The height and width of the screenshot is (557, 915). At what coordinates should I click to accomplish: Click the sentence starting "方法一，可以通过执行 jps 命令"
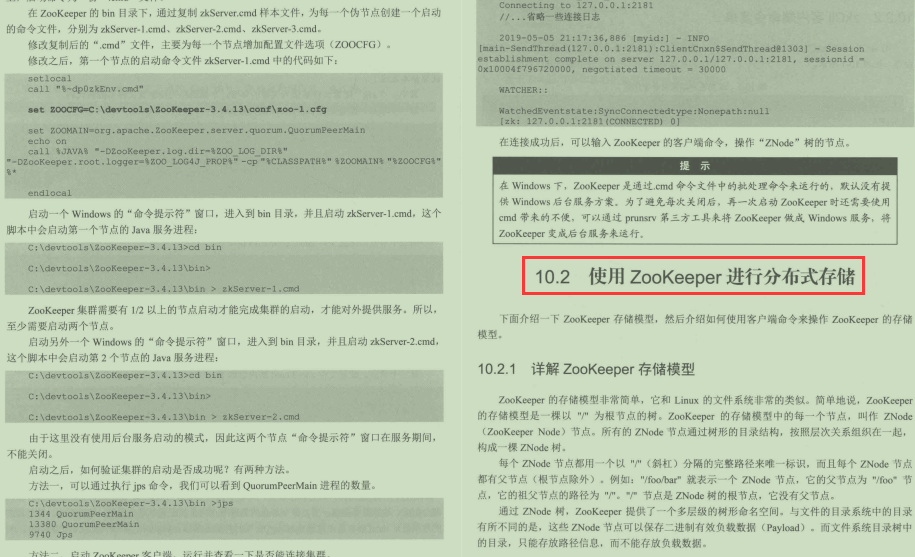click(202, 485)
